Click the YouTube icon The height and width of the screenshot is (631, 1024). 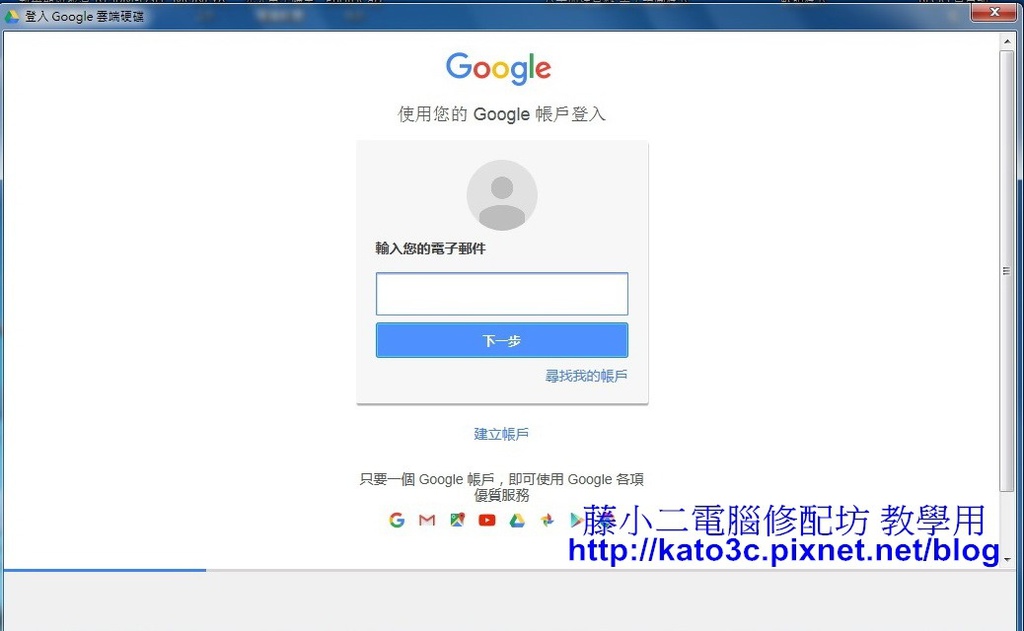click(x=487, y=520)
